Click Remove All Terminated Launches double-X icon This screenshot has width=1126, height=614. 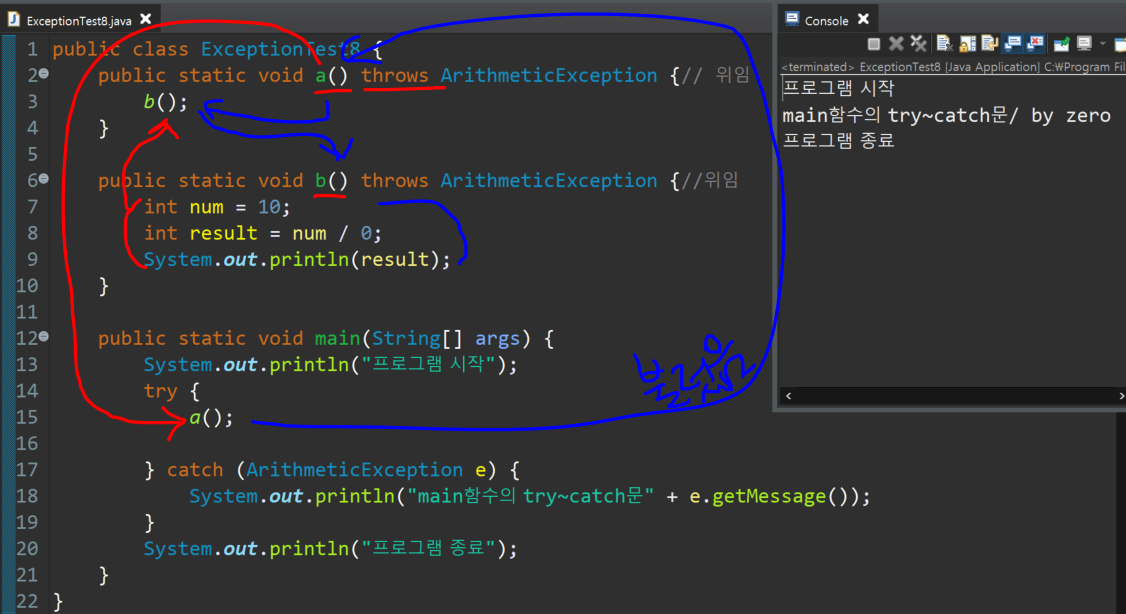click(x=918, y=45)
